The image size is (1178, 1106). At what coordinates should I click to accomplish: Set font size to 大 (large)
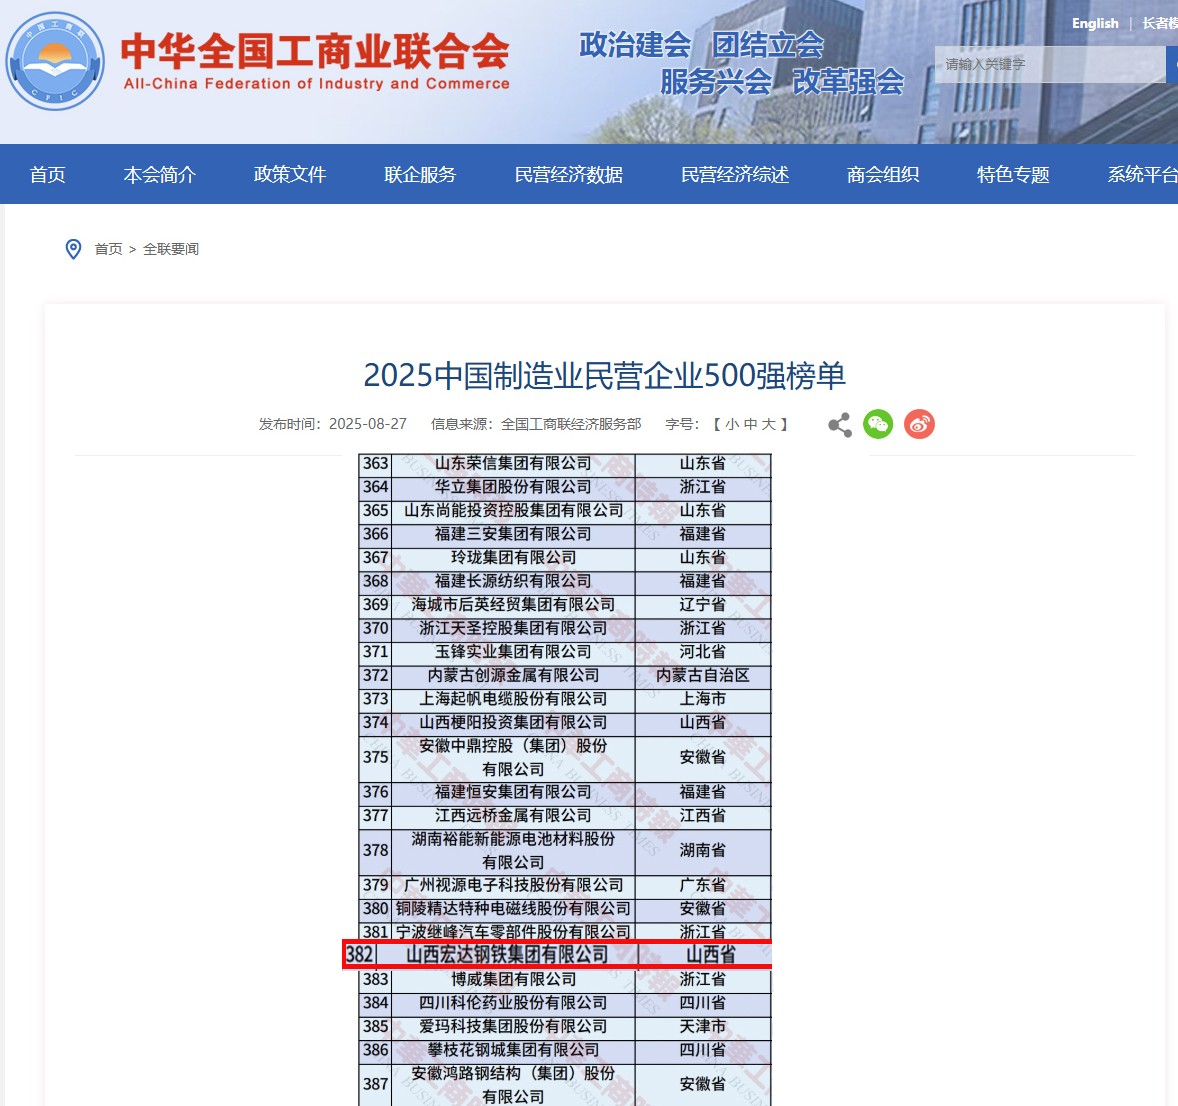(x=768, y=424)
